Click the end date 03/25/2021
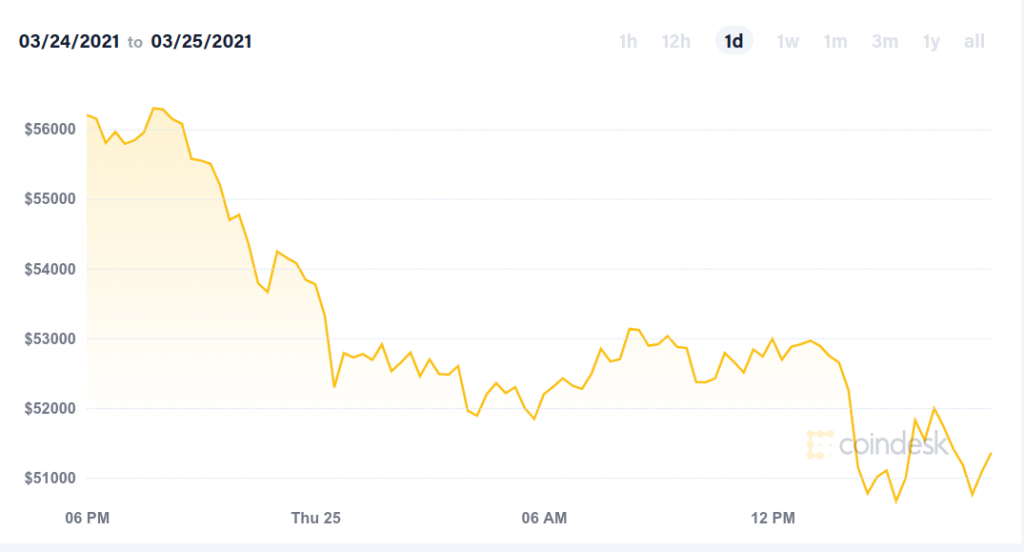The height and width of the screenshot is (552, 1024). 202,42
